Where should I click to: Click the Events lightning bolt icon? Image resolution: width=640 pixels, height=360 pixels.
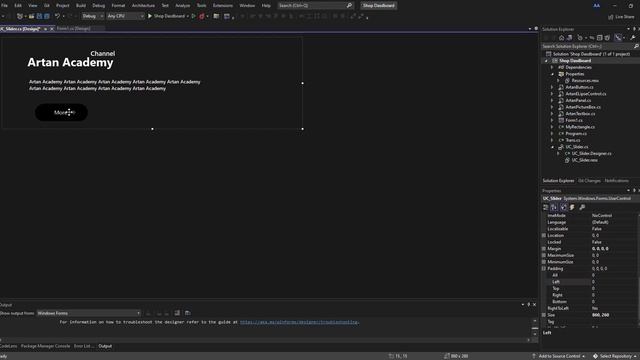click(572, 207)
